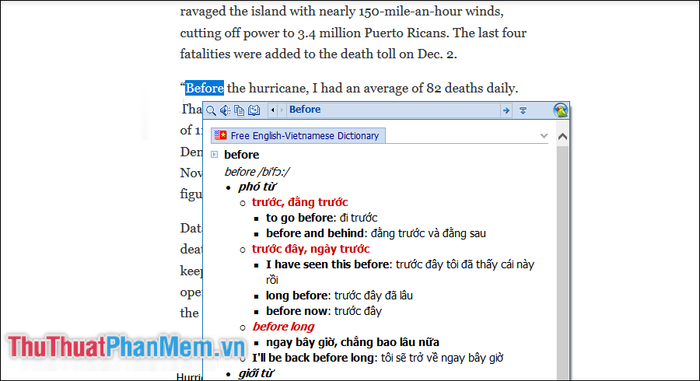Select the Free English-Vietnamese Dictionary tab
The width and height of the screenshot is (700, 381).
298,136
